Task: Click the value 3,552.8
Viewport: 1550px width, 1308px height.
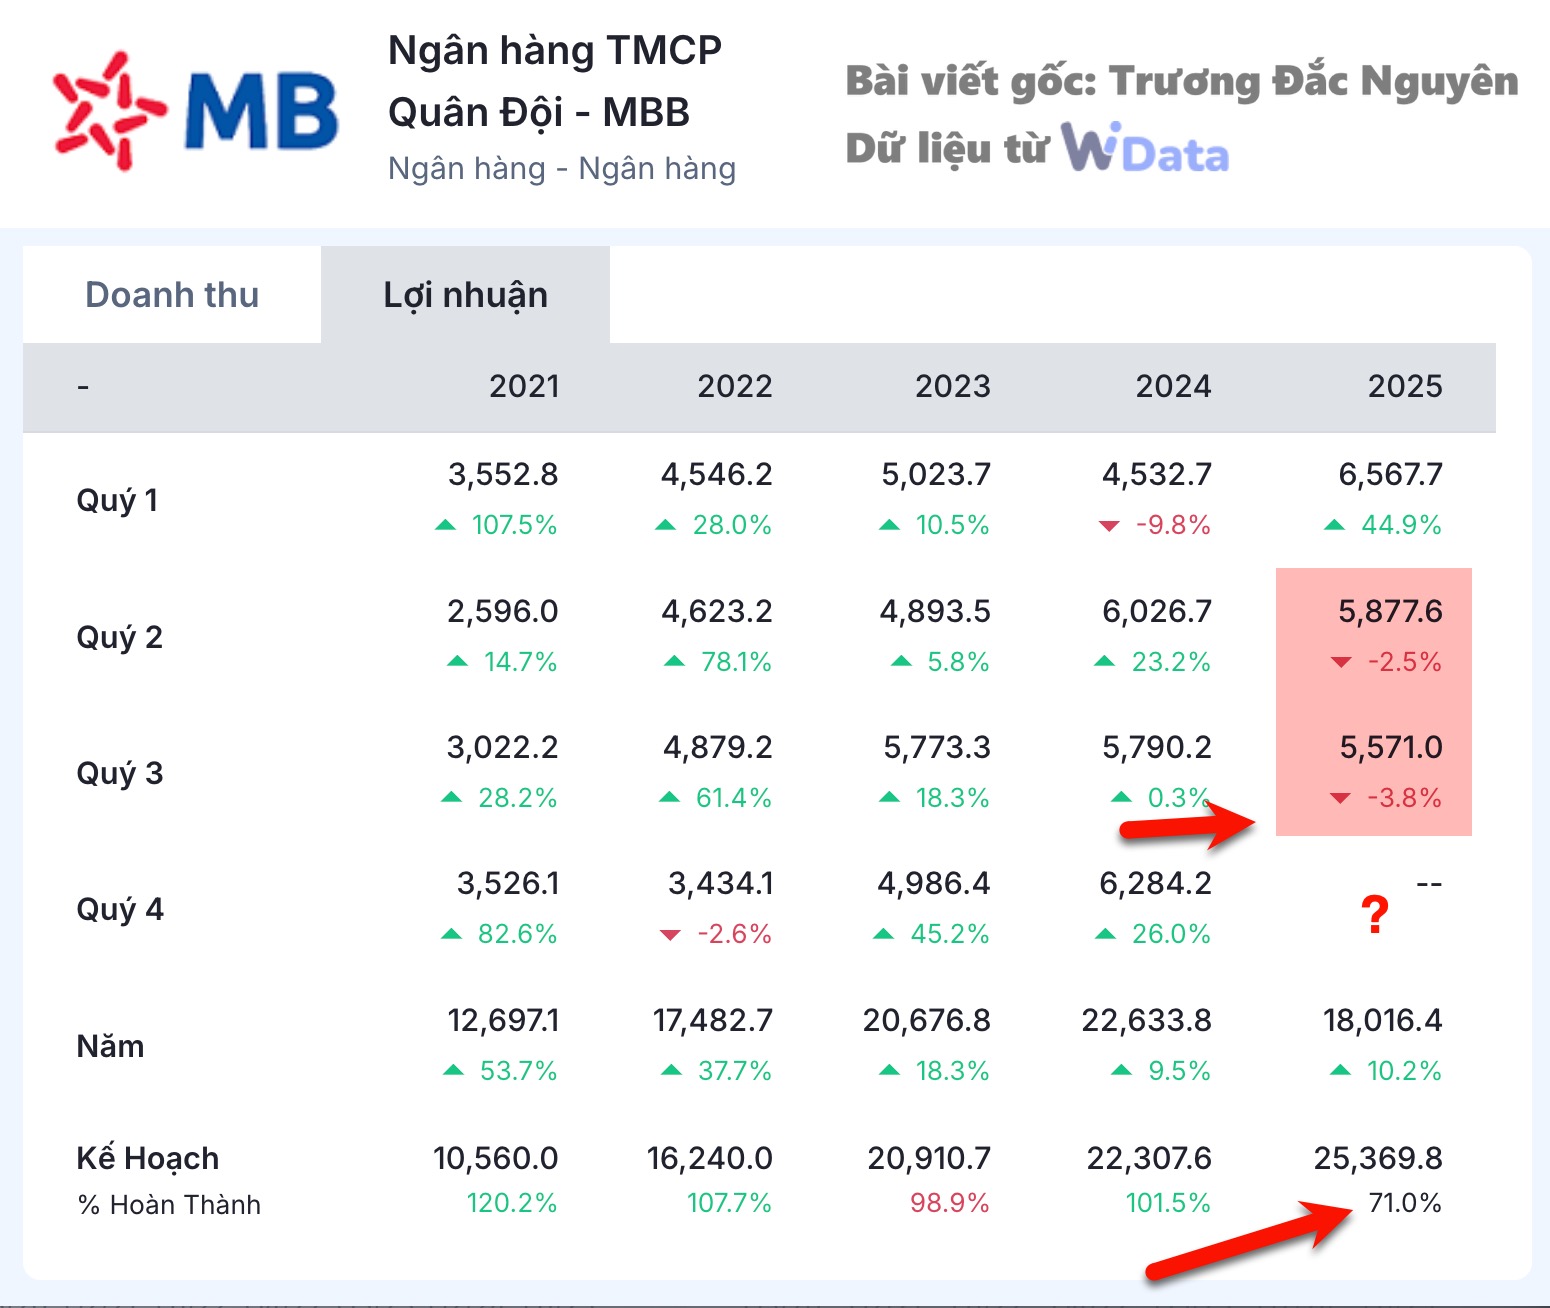Action: click(x=503, y=474)
